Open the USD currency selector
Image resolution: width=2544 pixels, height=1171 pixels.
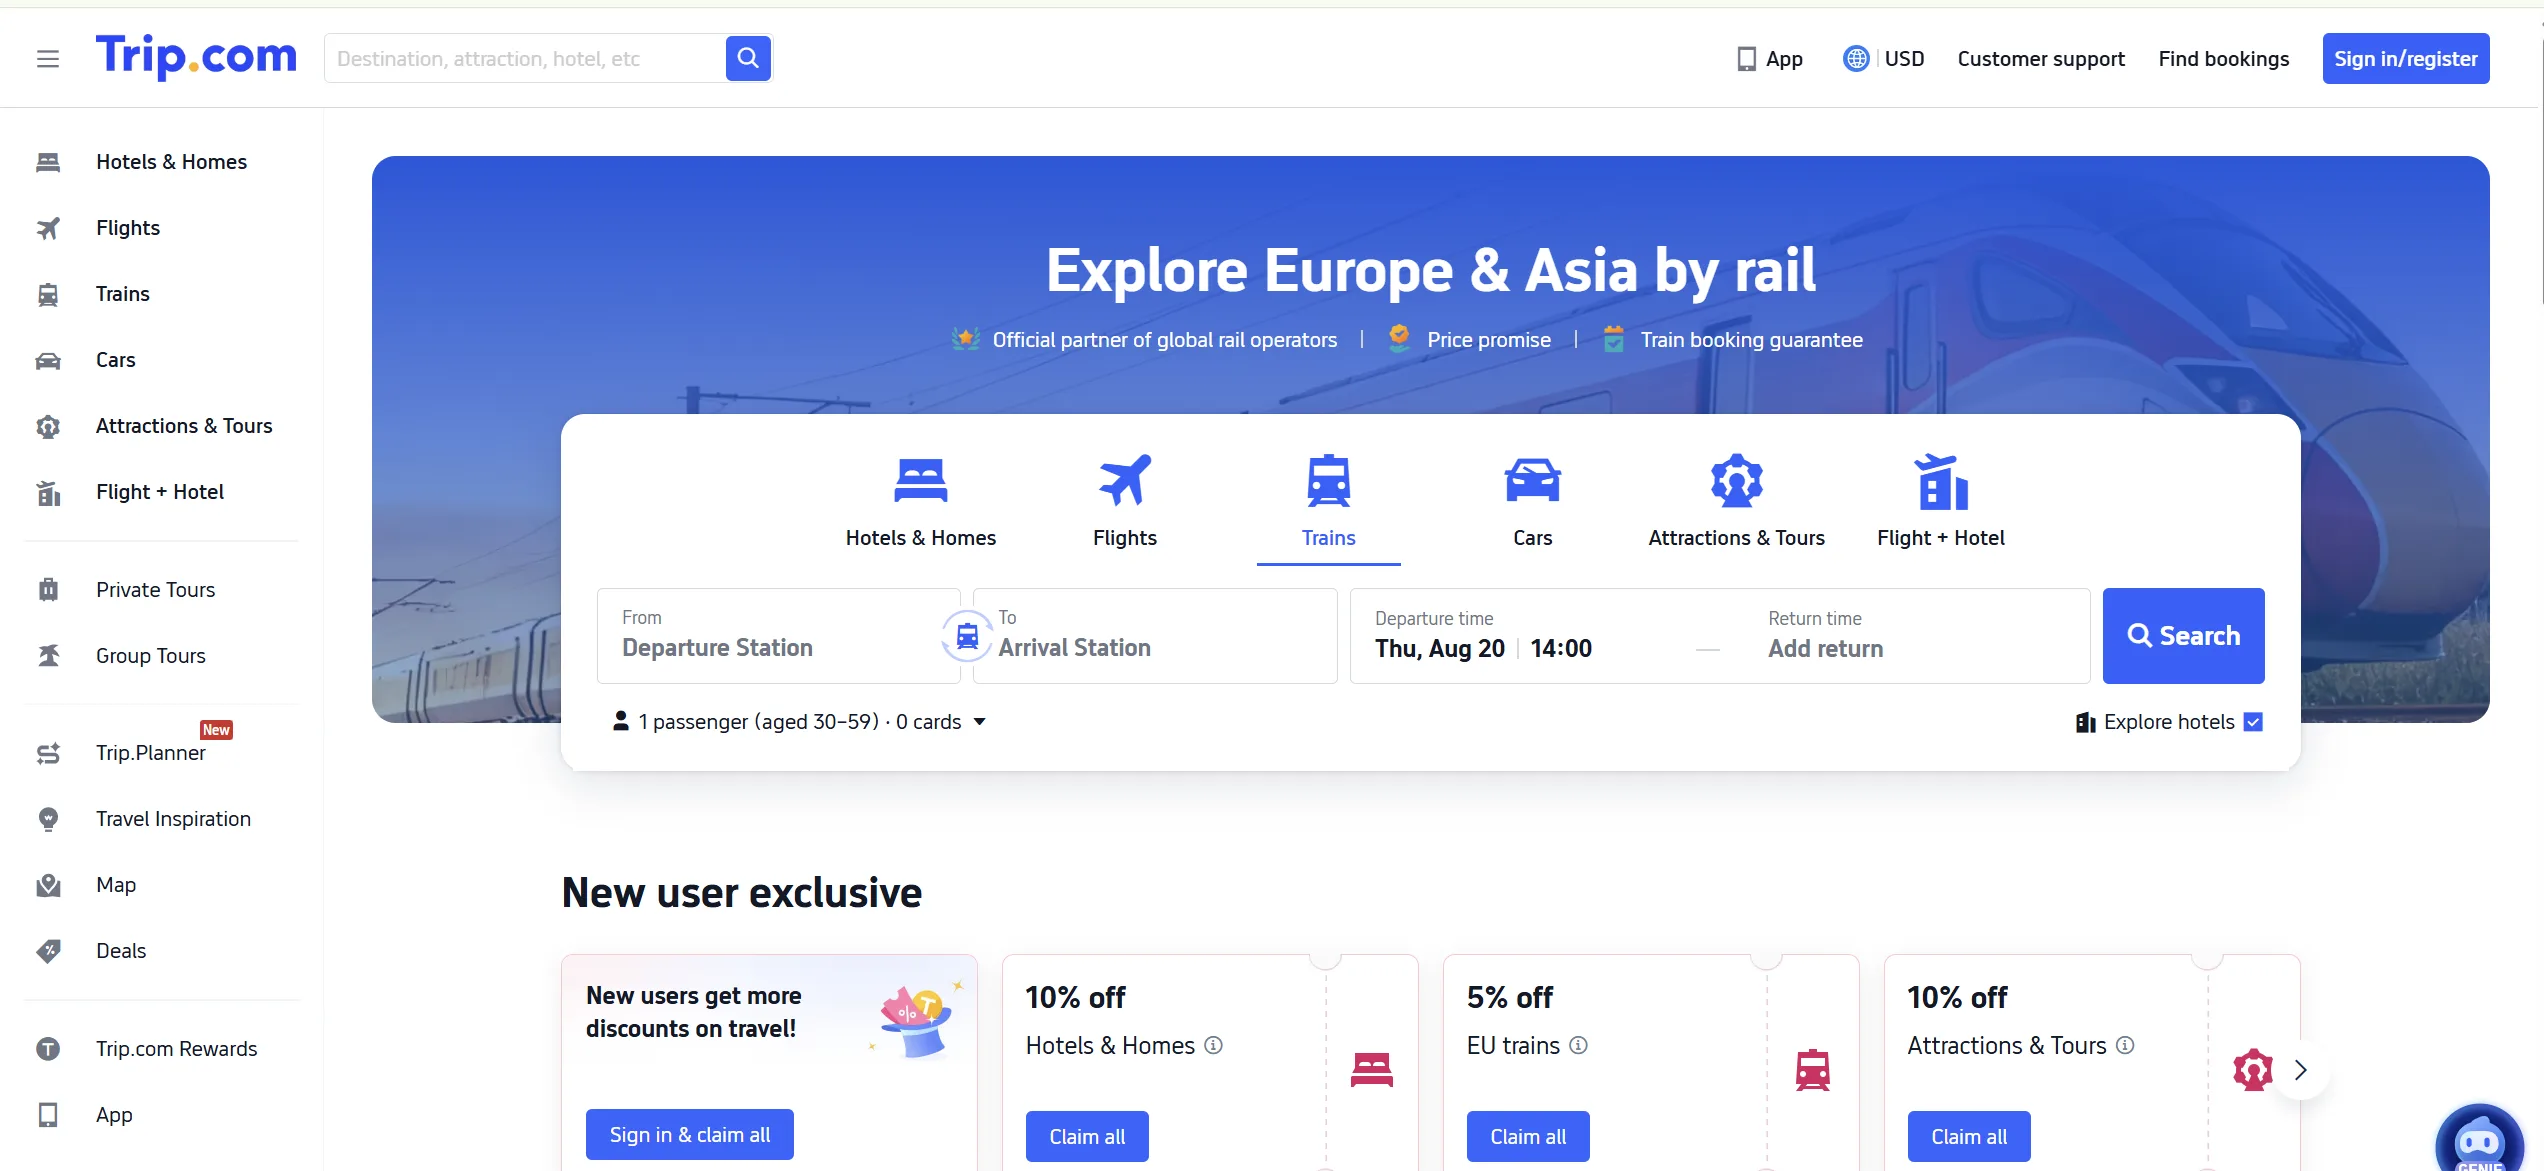1904,59
